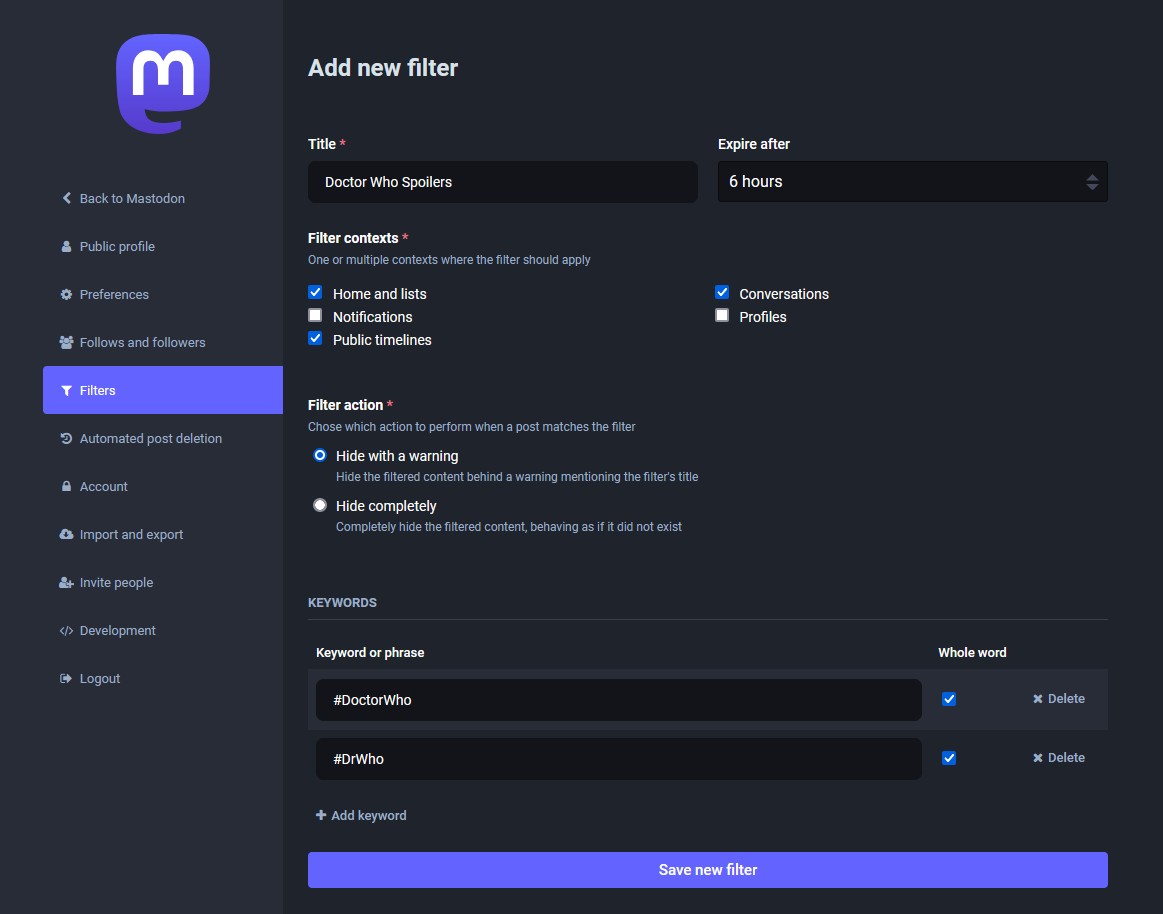Click the Import and export cloud icon
The width and height of the screenshot is (1163, 914).
(x=67, y=534)
